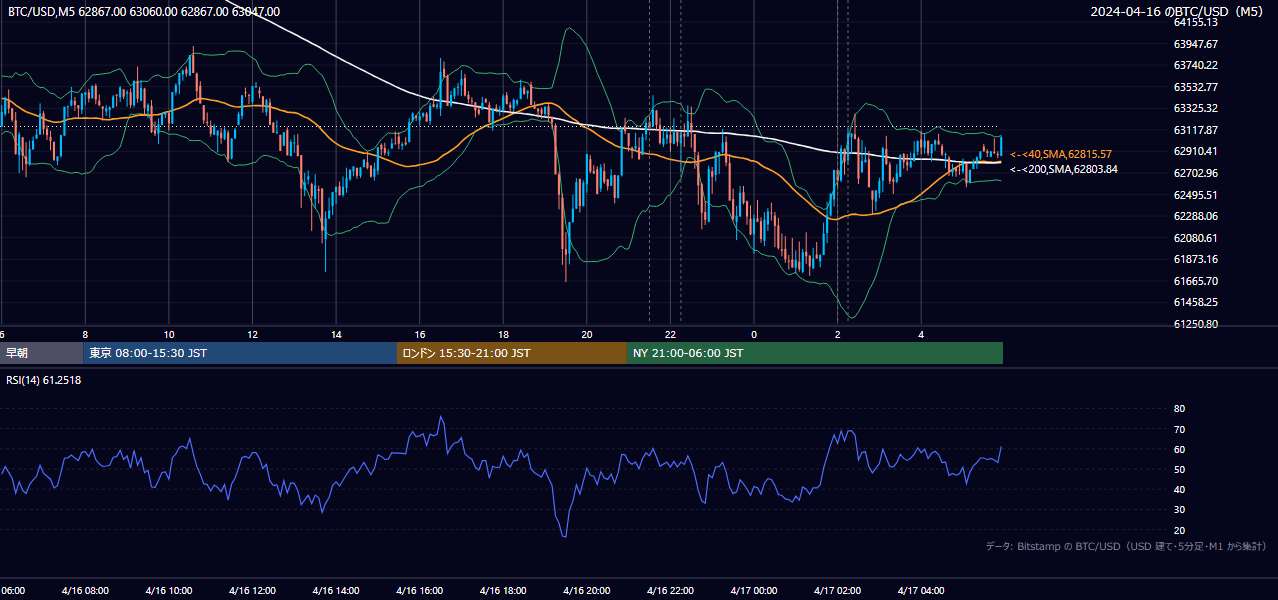
Task: Click the 4/16 22:00 time axis label
Action: pos(670,591)
